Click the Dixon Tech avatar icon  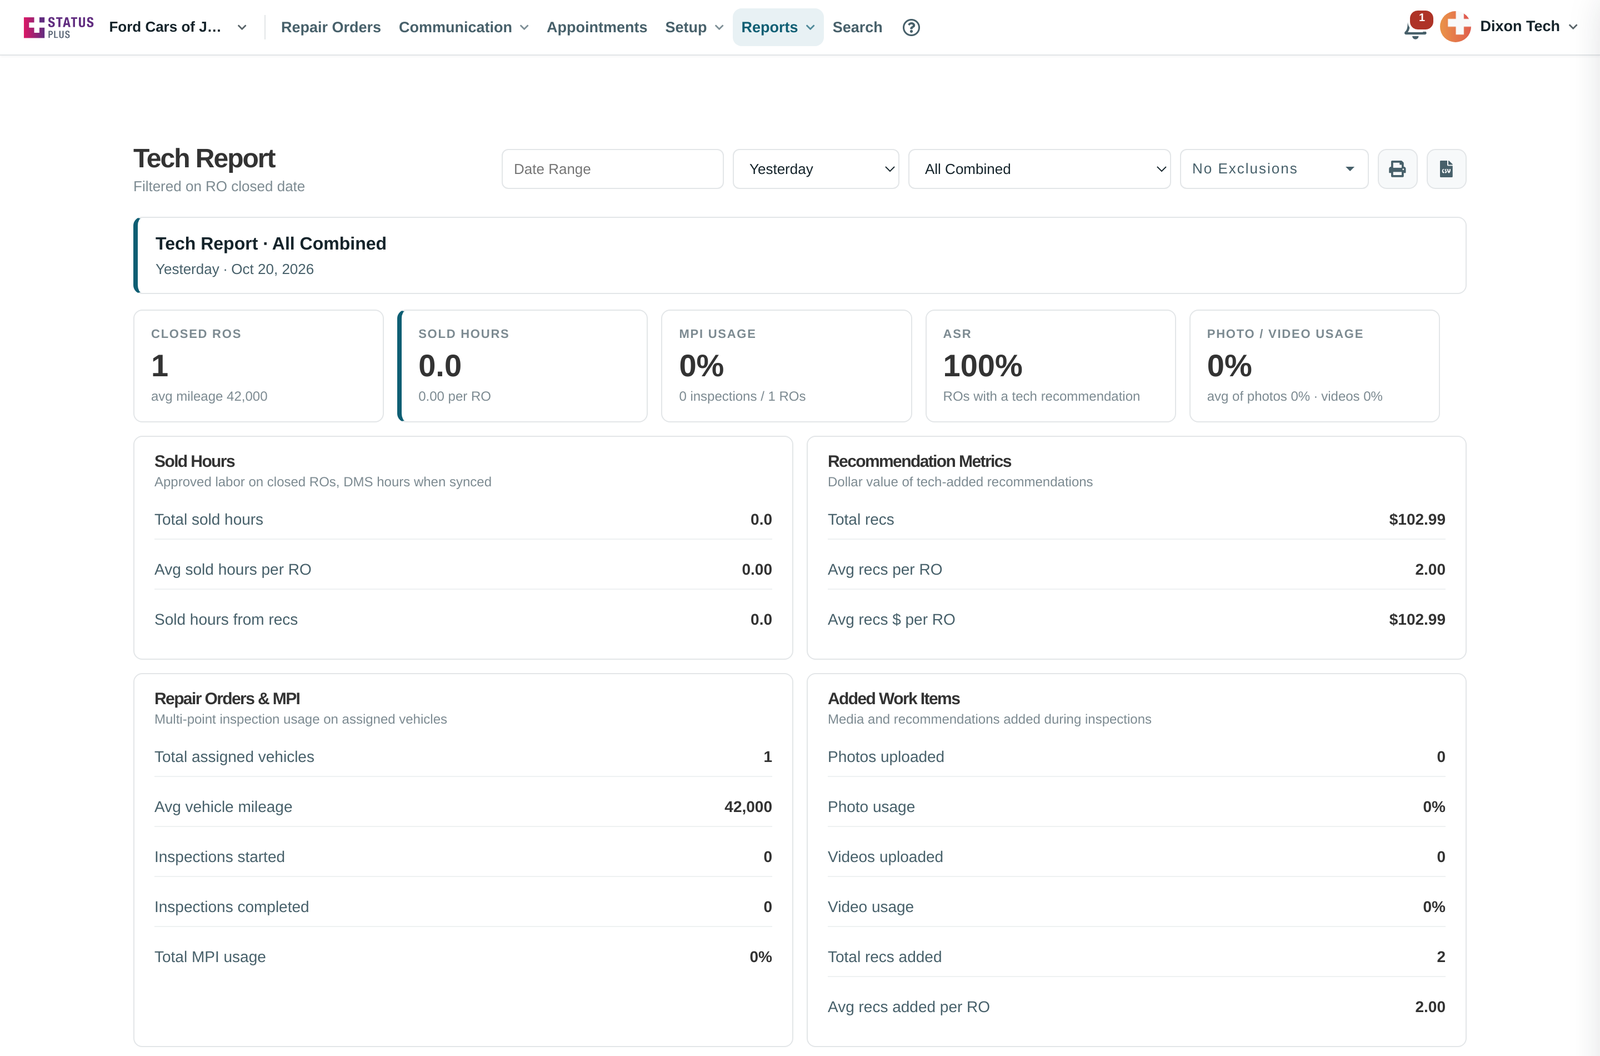click(x=1455, y=27)
